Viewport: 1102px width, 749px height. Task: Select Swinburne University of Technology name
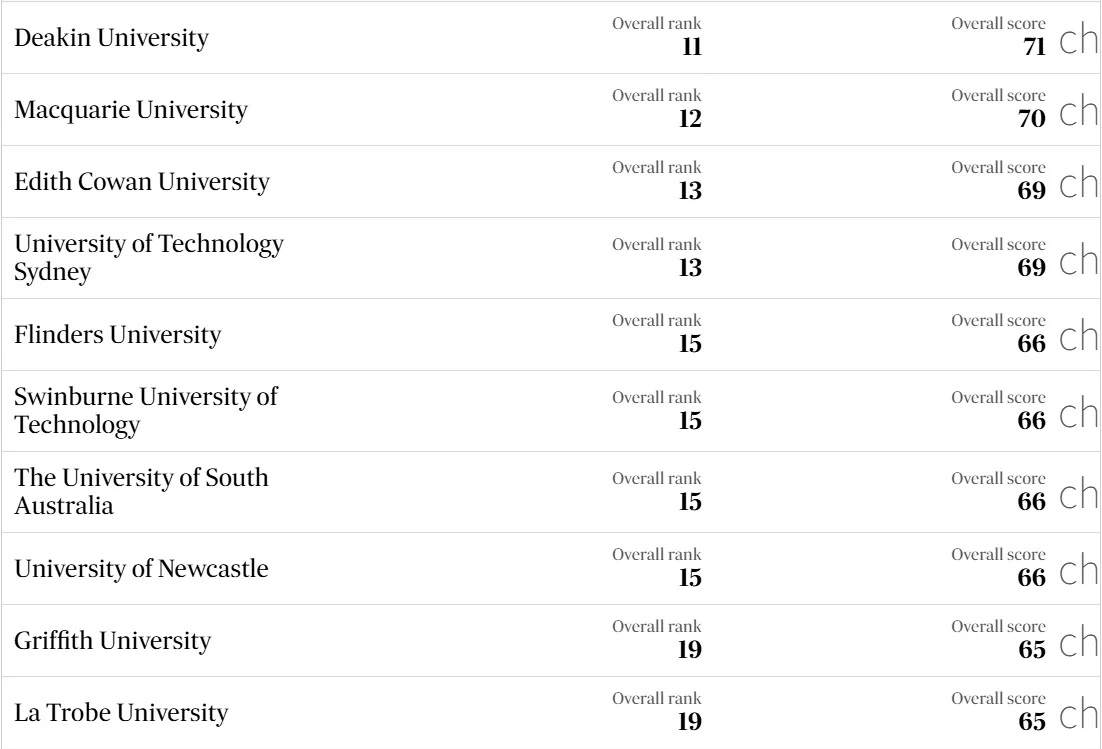coord(145,411)
